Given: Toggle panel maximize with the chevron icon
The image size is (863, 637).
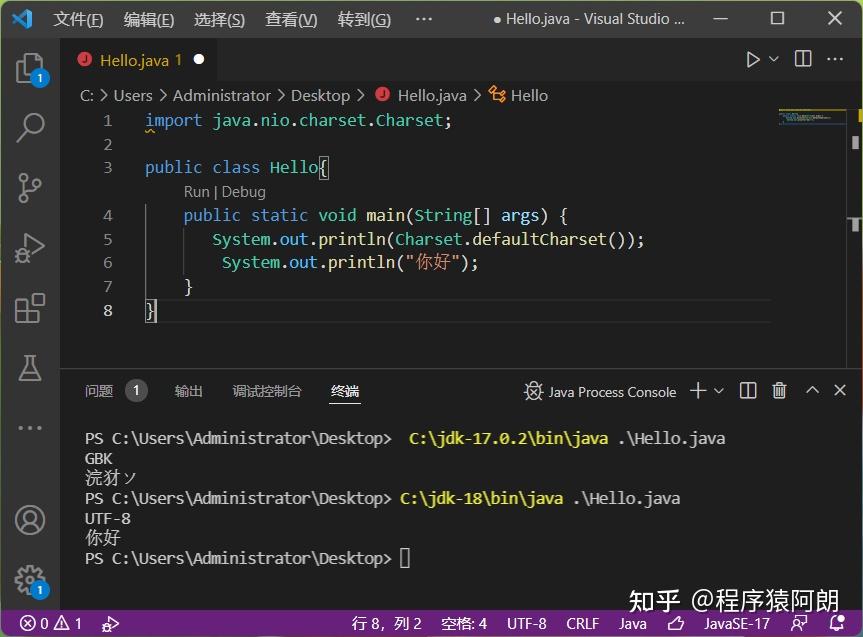Looking at the screenshot, I should (x=812, y=391).
